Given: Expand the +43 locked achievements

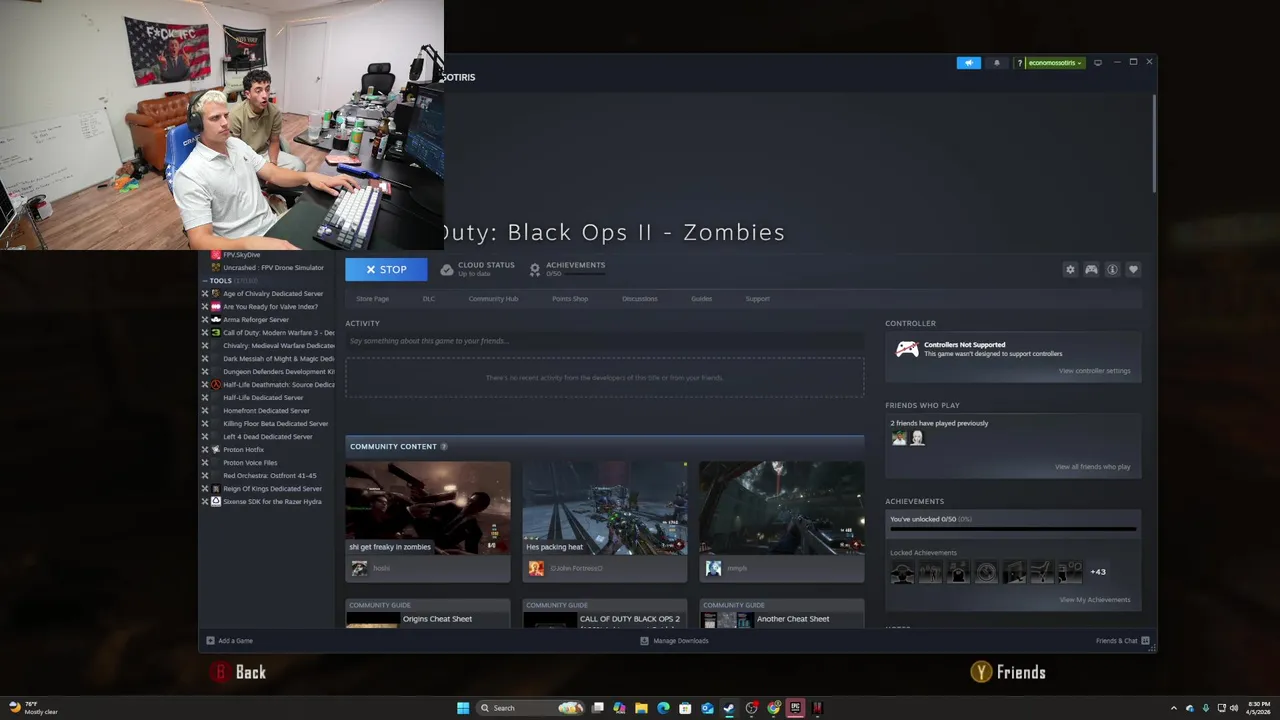Looking at the screenshot, I should click(1098, 572).
